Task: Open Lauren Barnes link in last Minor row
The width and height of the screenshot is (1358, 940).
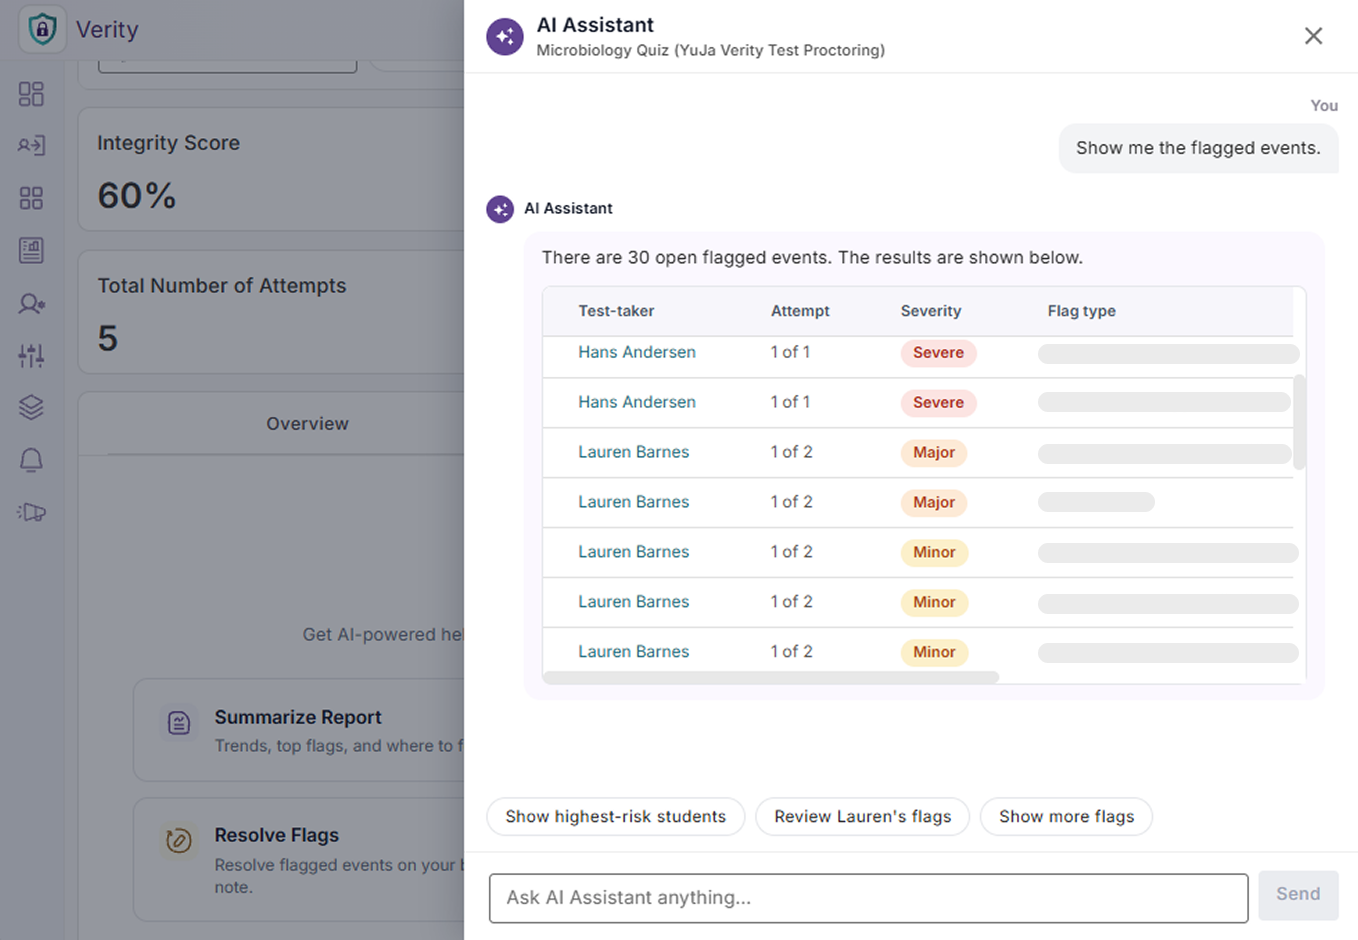Action: coord(634,652)
